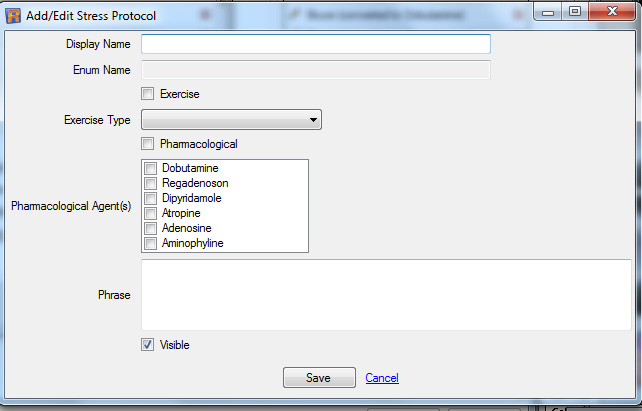
Task: Click the Display Name text field
Action: (315, 44)
